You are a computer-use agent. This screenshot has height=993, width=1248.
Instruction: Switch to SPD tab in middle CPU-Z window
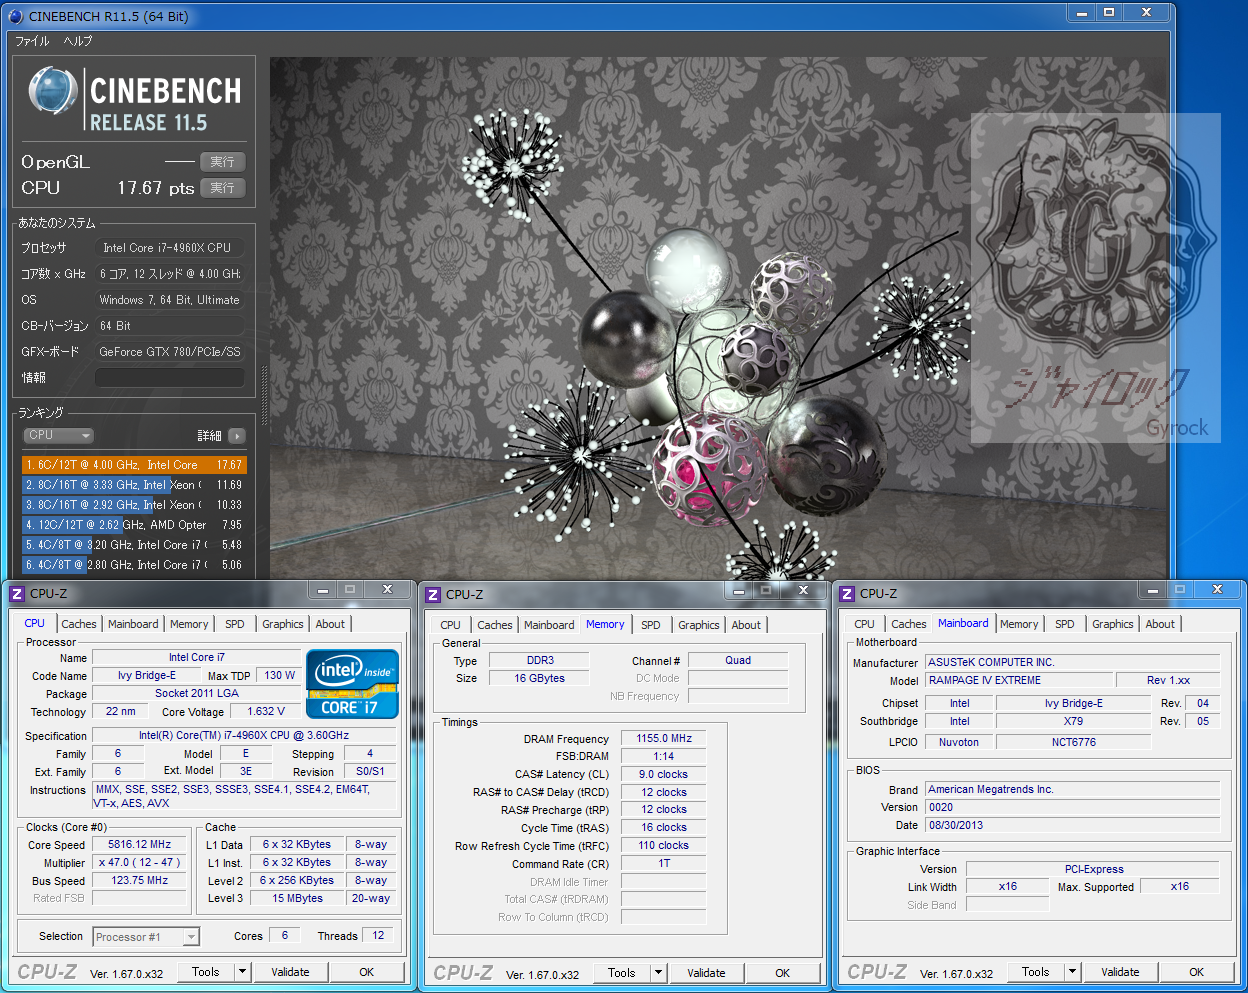point(651,625)
